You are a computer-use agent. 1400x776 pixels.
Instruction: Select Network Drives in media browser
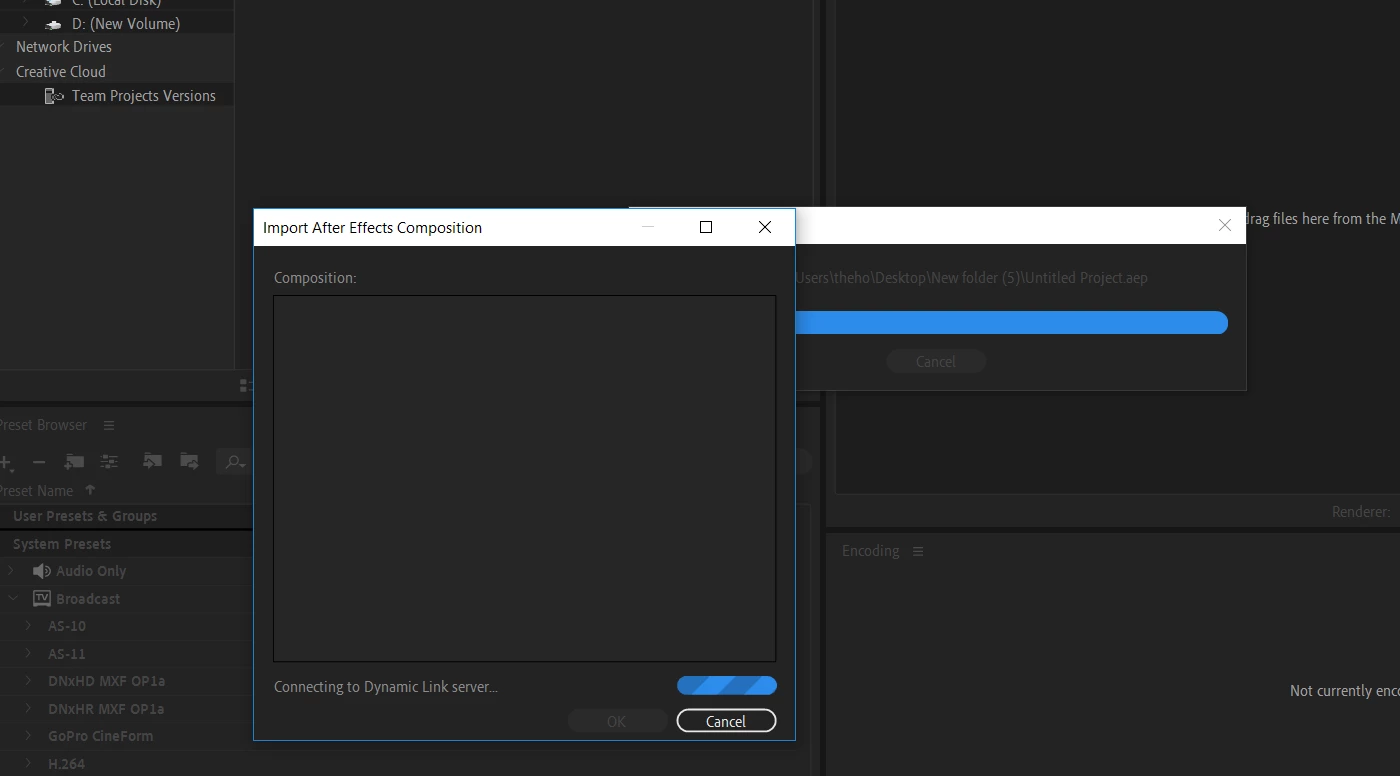click(64, 47)
